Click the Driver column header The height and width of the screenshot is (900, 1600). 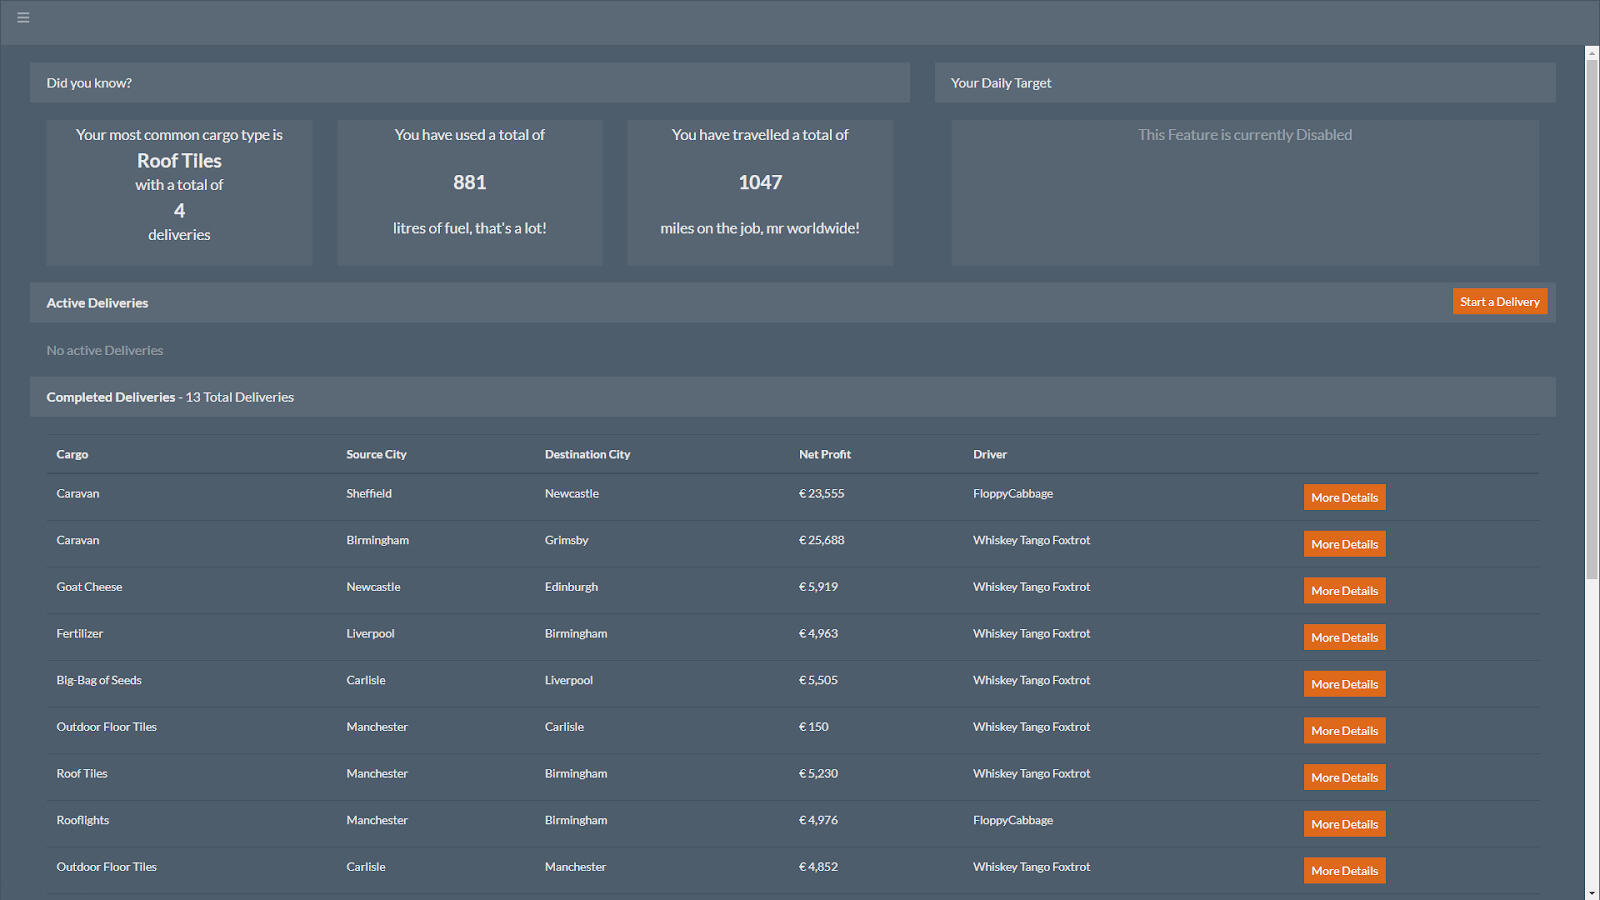989,455
